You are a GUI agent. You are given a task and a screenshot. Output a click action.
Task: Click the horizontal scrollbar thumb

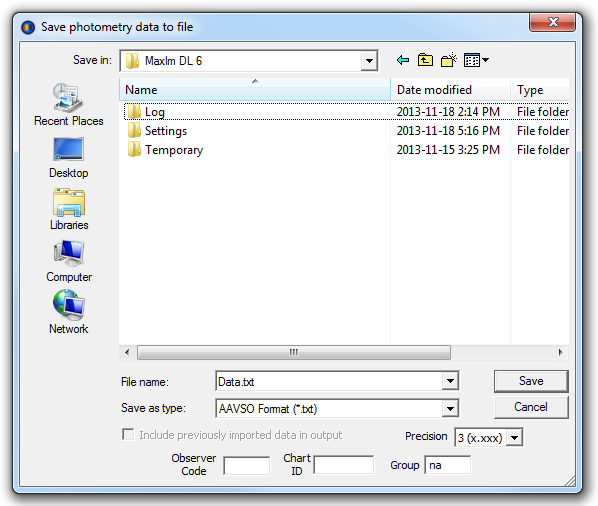coord(294,352)
